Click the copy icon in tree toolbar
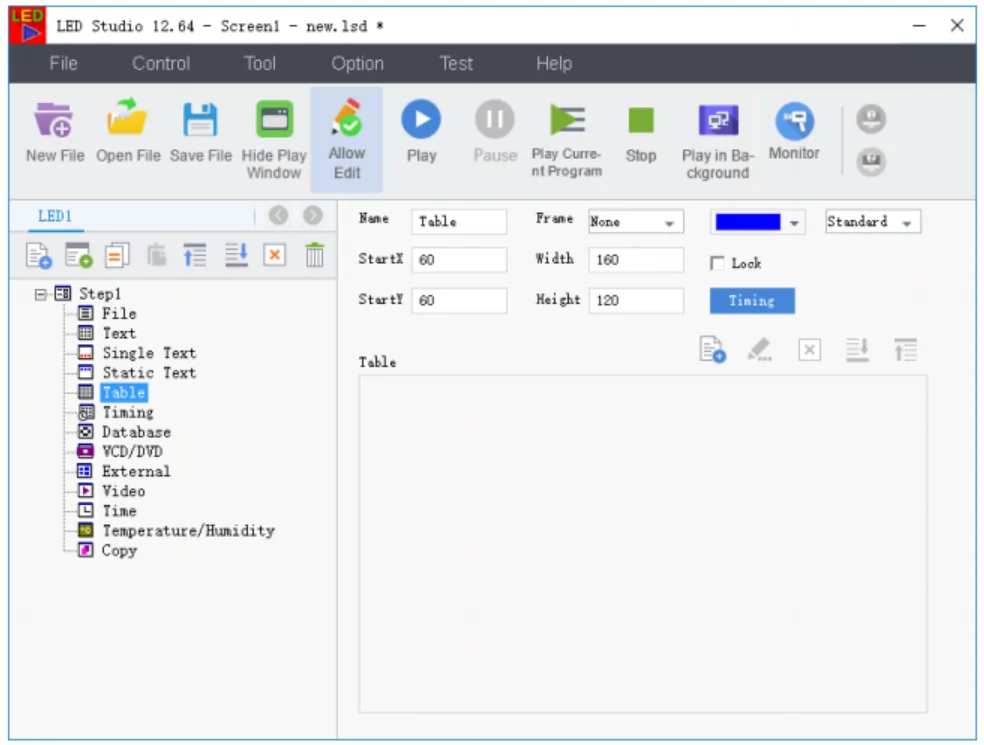 click(117, 255)
